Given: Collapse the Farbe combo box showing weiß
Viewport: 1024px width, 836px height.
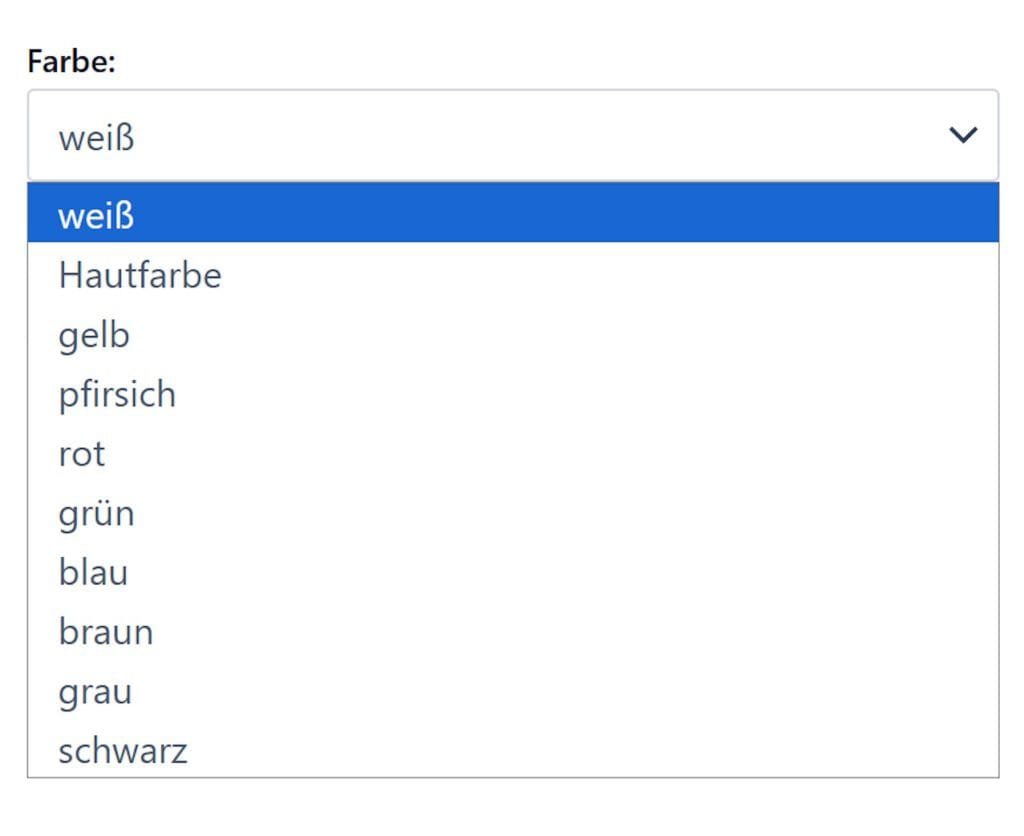Looking at the screenshot, I should click(512, 136).
